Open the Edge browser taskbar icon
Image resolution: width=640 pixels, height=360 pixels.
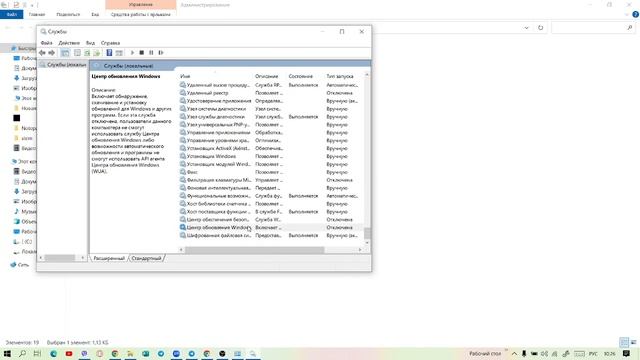tap(53, 353)
